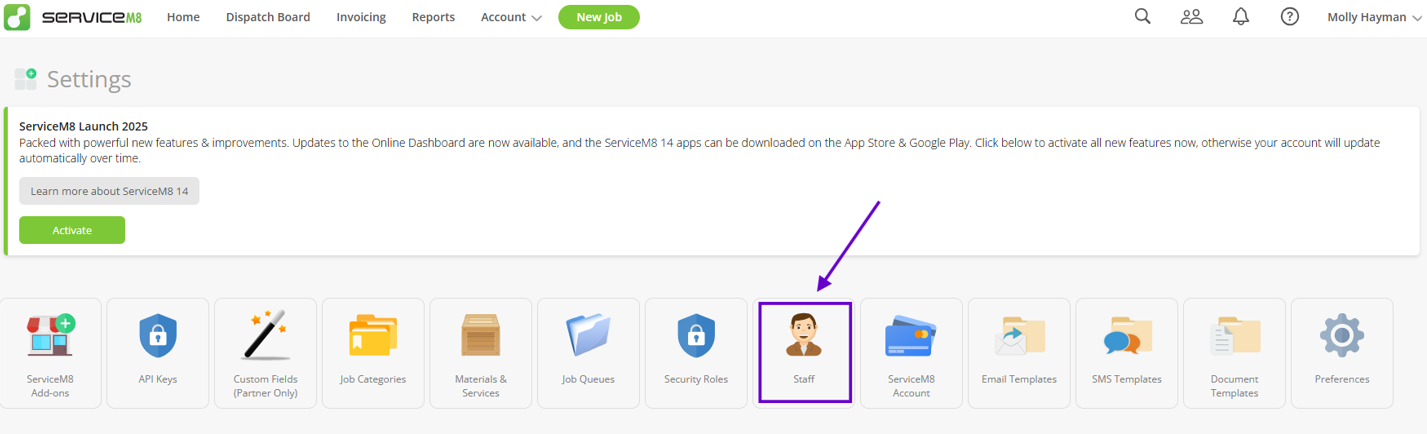The image size is (1427, 434).
Task: Open the Dispatch Board
Action: [x=268, y=17]
